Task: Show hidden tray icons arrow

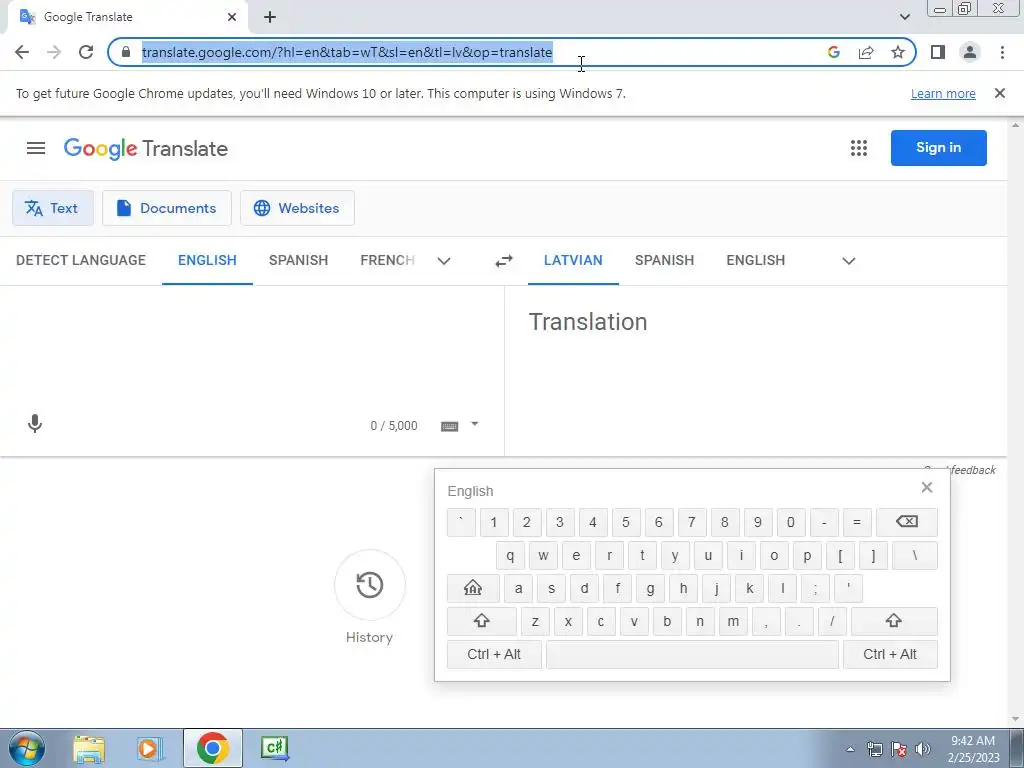Action: click(850, 749)
